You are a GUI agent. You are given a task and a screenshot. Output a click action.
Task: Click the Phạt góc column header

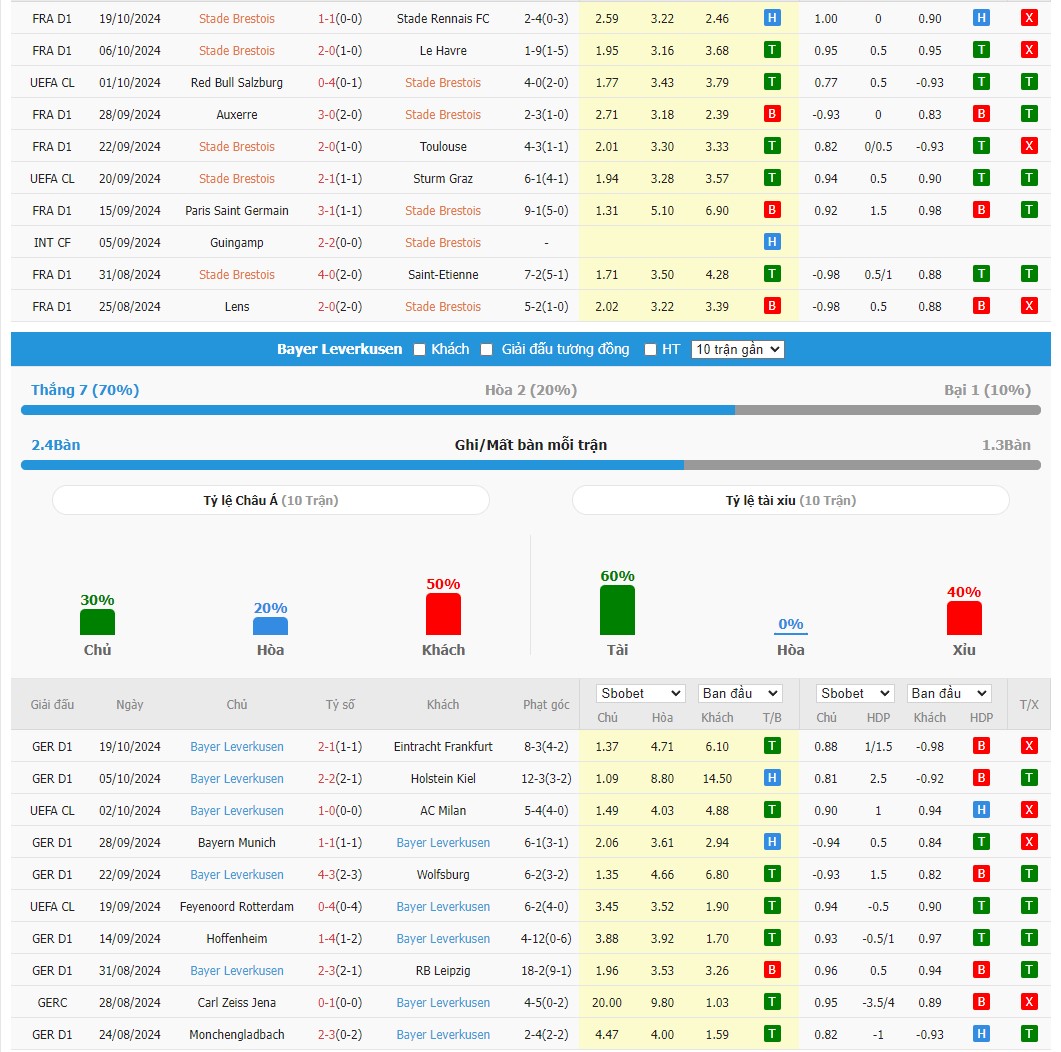[546, 704]
